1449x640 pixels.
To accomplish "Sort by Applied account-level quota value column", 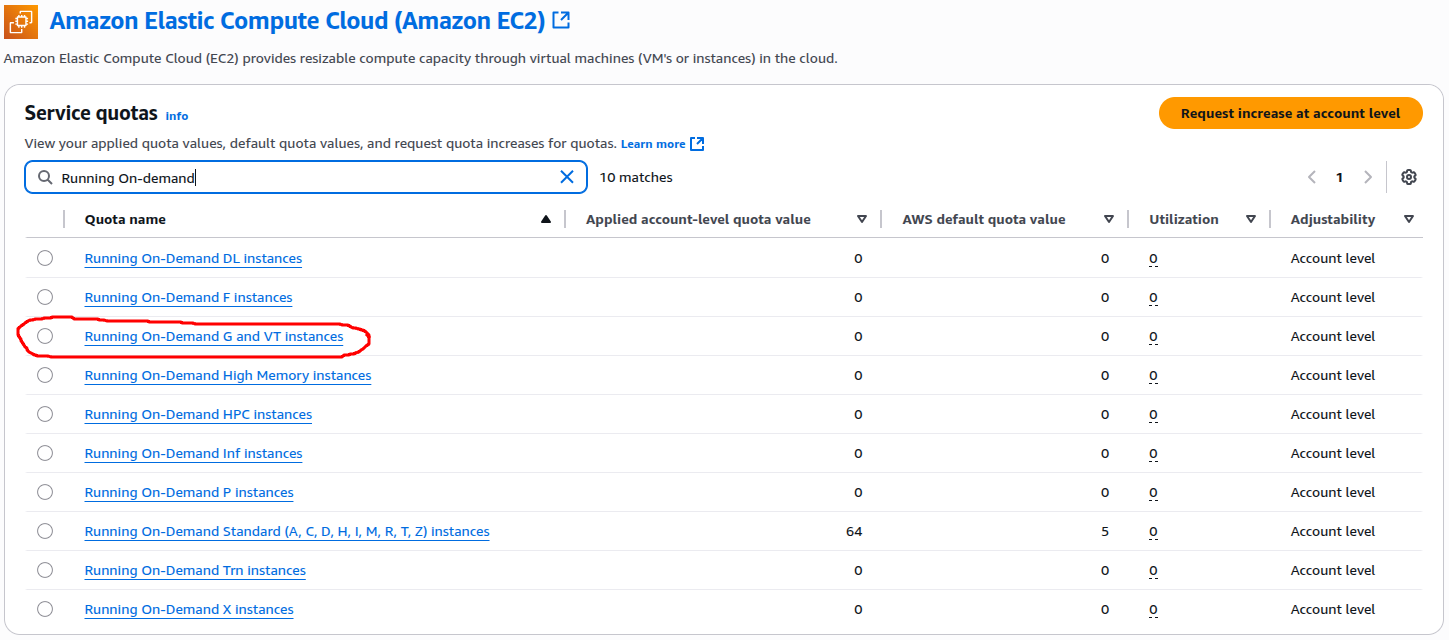I will [x=862, y=220].
